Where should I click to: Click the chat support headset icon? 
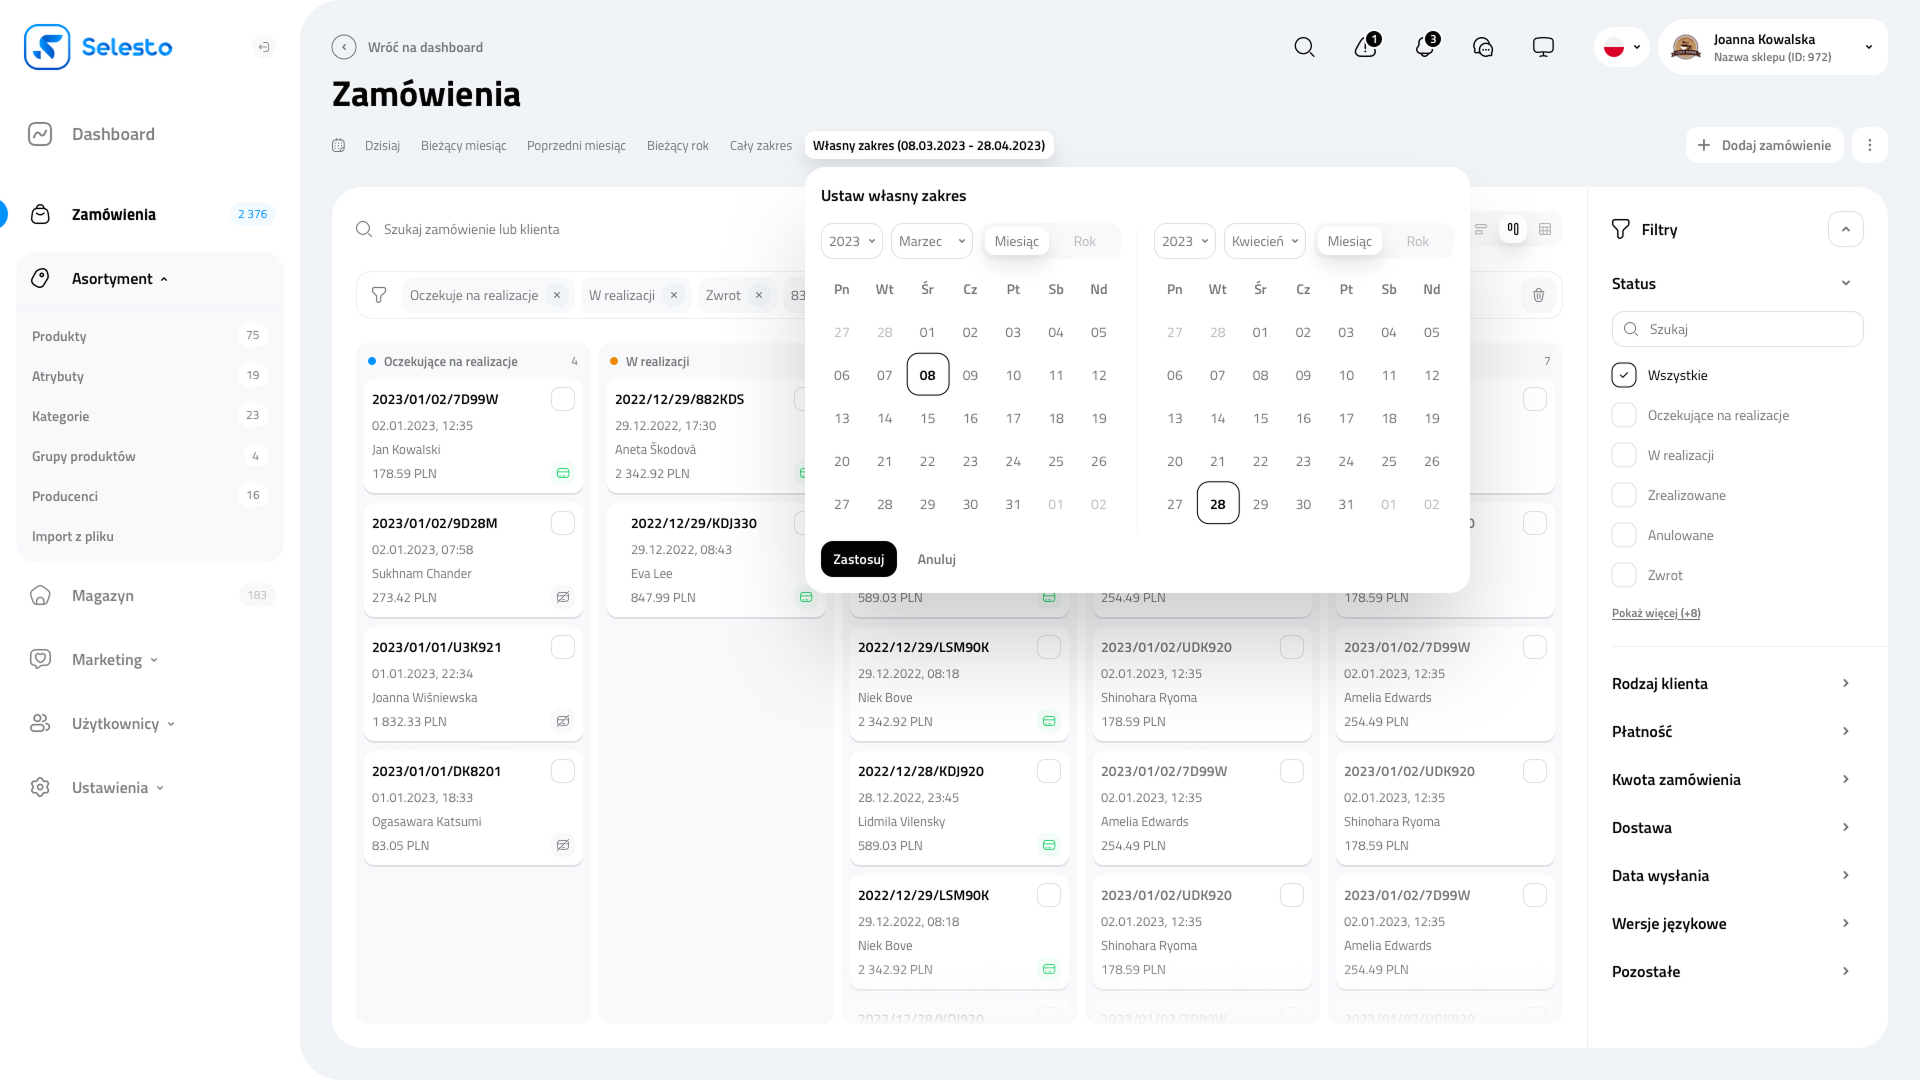[1484, 47]
